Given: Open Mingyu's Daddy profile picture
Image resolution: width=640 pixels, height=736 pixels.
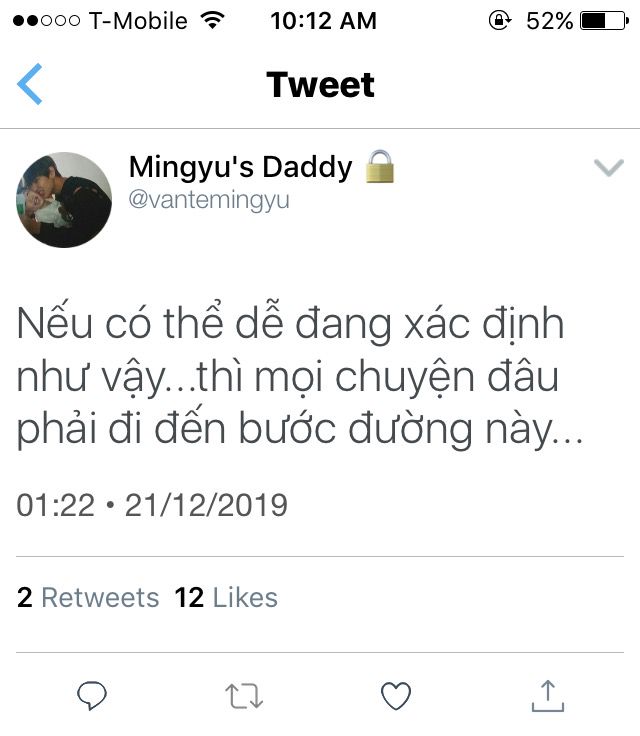Looking at the screenshot, I should 64,199.
